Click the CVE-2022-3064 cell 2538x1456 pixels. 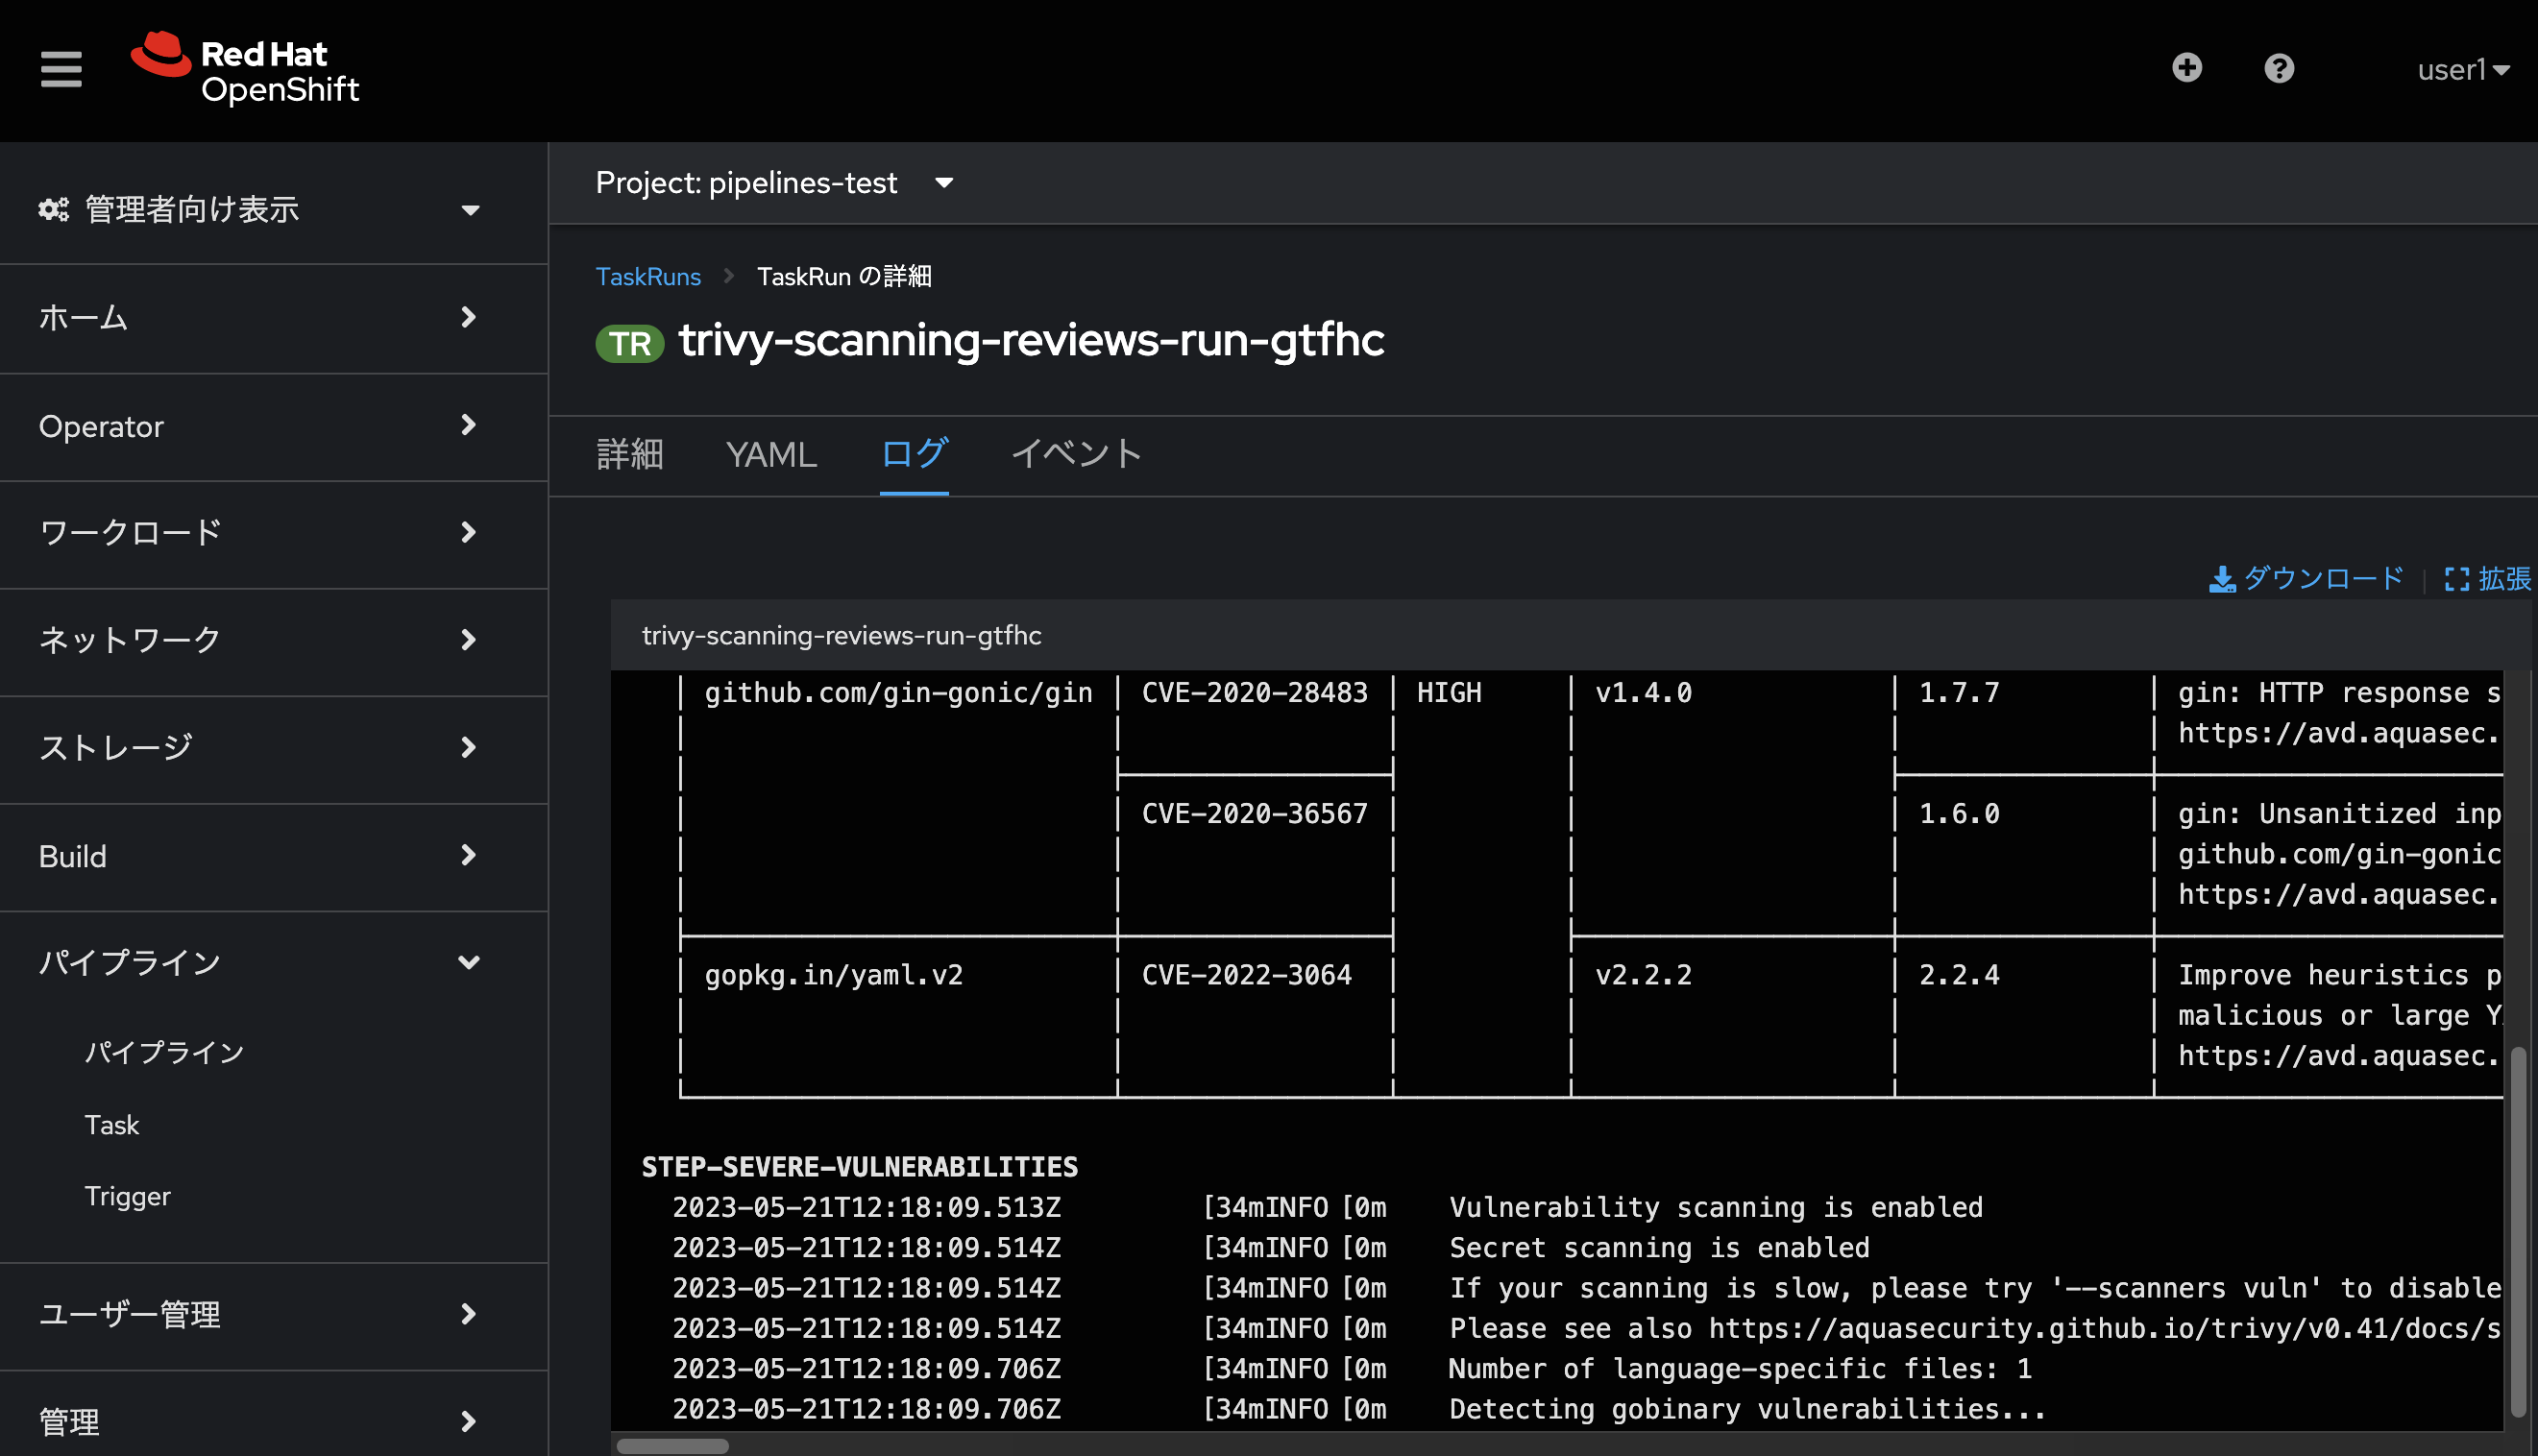coord(1246,975)
